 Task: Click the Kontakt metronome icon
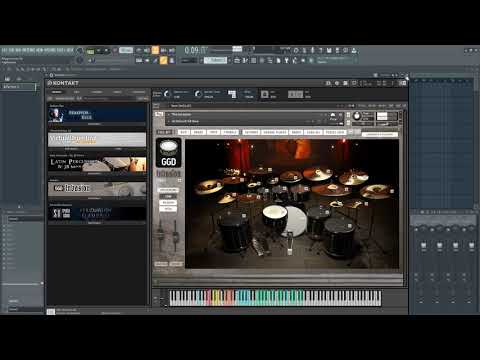264,94
